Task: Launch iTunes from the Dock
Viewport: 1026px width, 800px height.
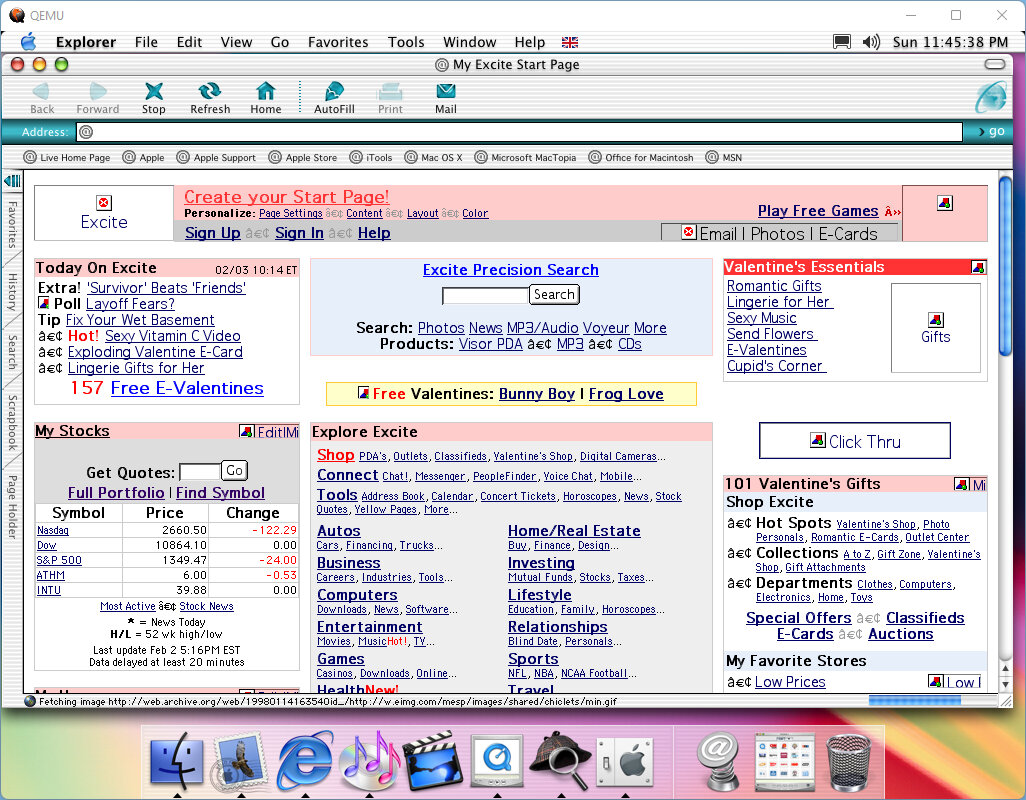Action: click(x=369, y=760)
